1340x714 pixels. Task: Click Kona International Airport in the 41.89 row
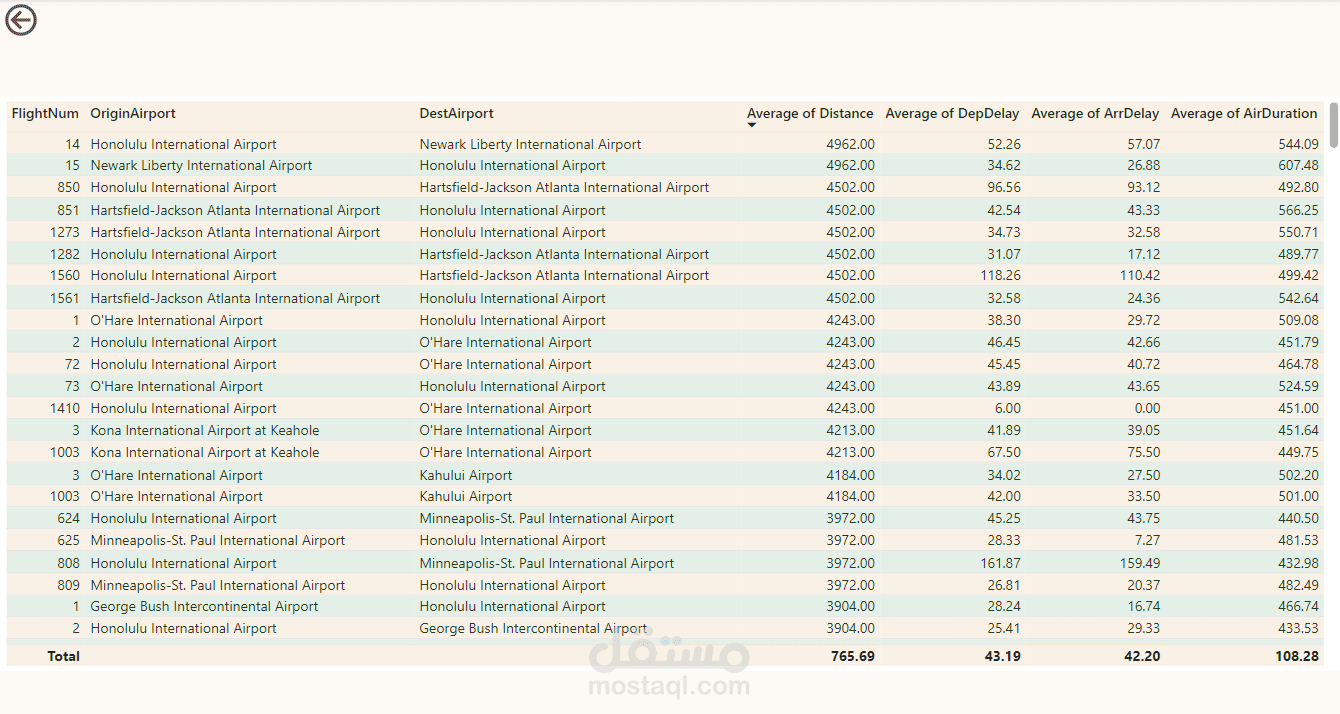(205, 430)
